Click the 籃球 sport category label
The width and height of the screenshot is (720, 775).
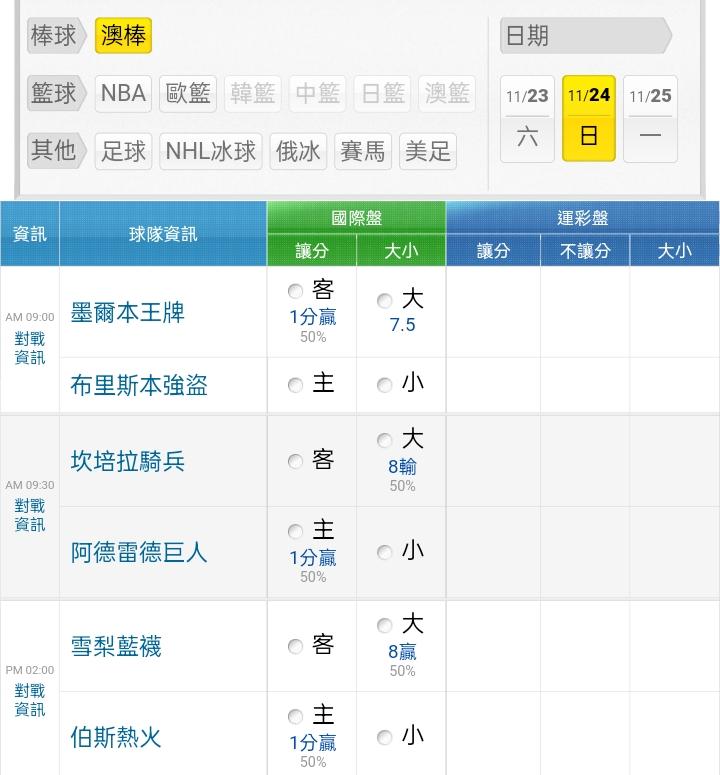pyautogui.click(x=56, y=93)
